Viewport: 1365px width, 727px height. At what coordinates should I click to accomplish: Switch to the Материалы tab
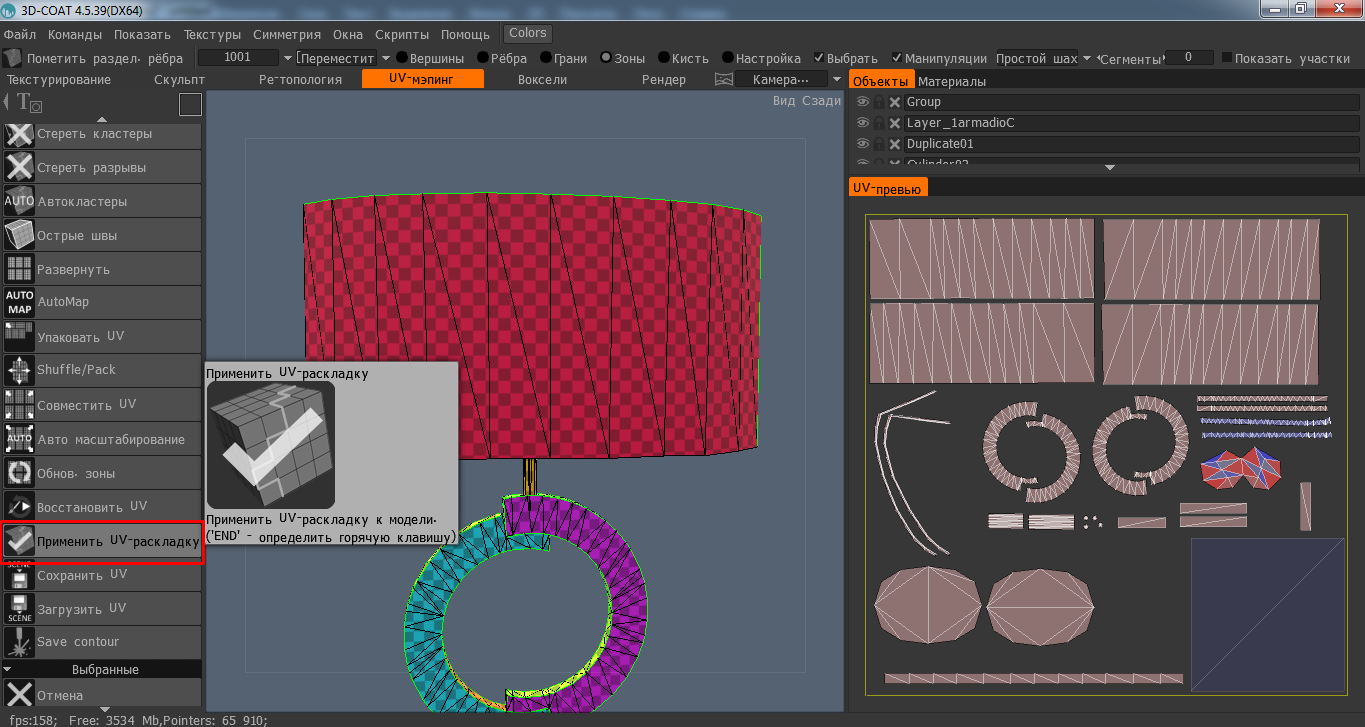[x=952, y=81]
